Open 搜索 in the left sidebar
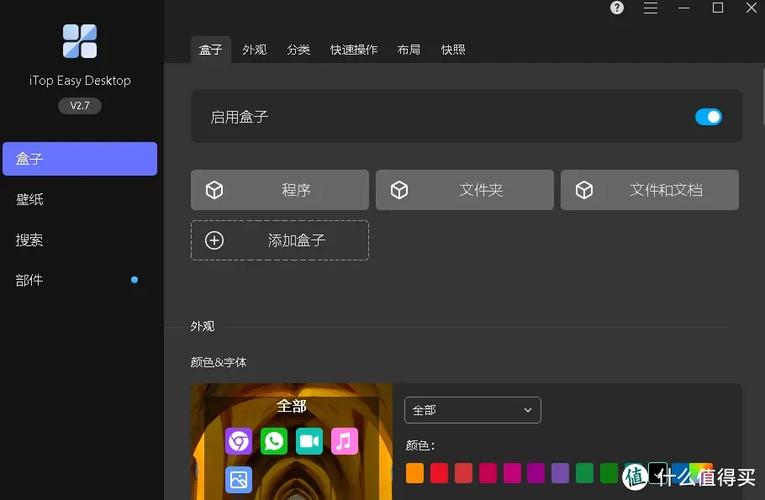The height and width of the screenshot is (500, 765). (80, 240)
